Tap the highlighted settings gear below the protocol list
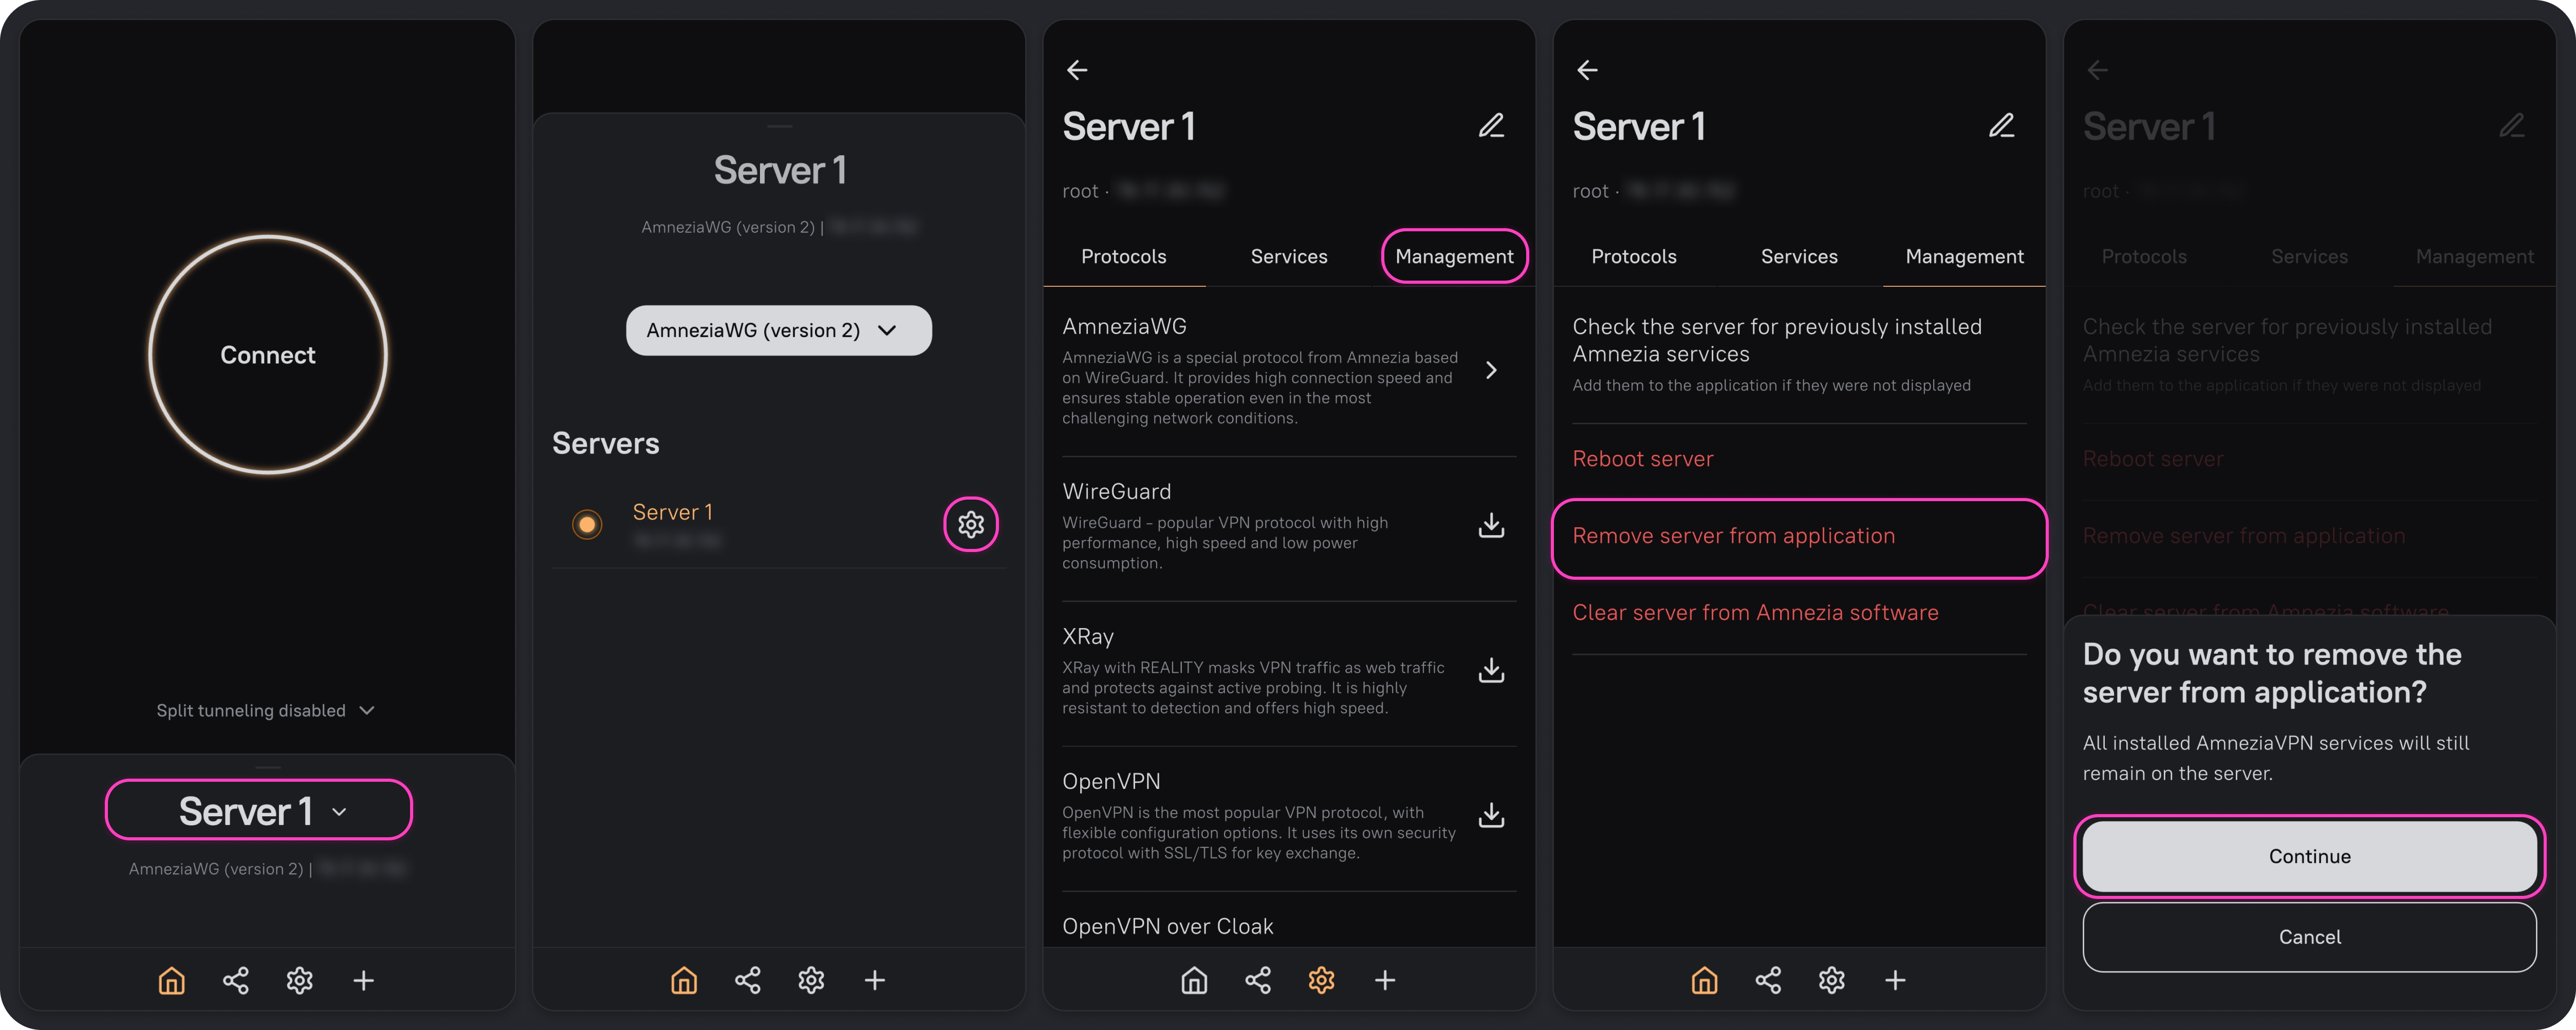The image size is (2576, 1030). [x=1322, y=980]
